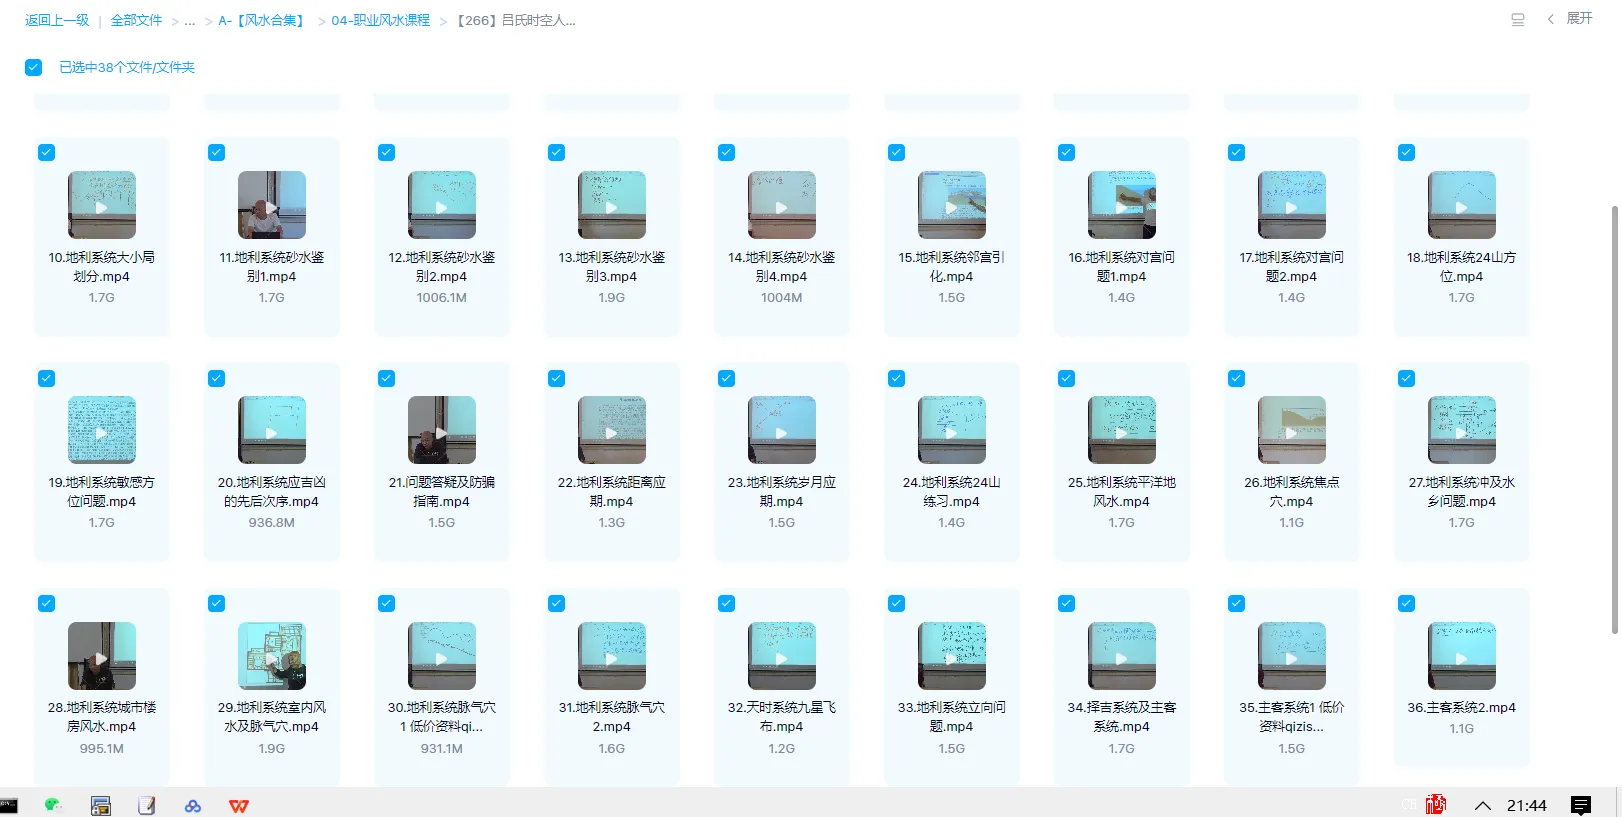The width and height of the screenshot is (1622, 817).
Task: Open WeChat from the taskbar
Action: [53, 805]
